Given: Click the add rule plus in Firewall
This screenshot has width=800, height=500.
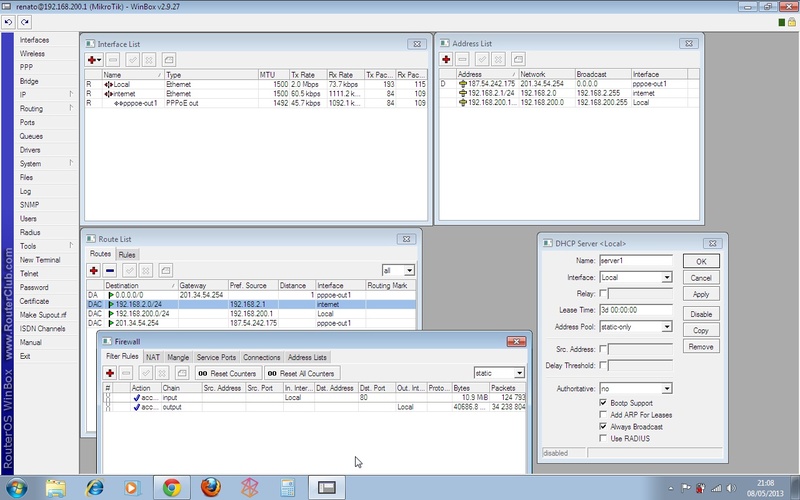Looking at the screenshot, I should pyautogui.click(x=108, y=372).
